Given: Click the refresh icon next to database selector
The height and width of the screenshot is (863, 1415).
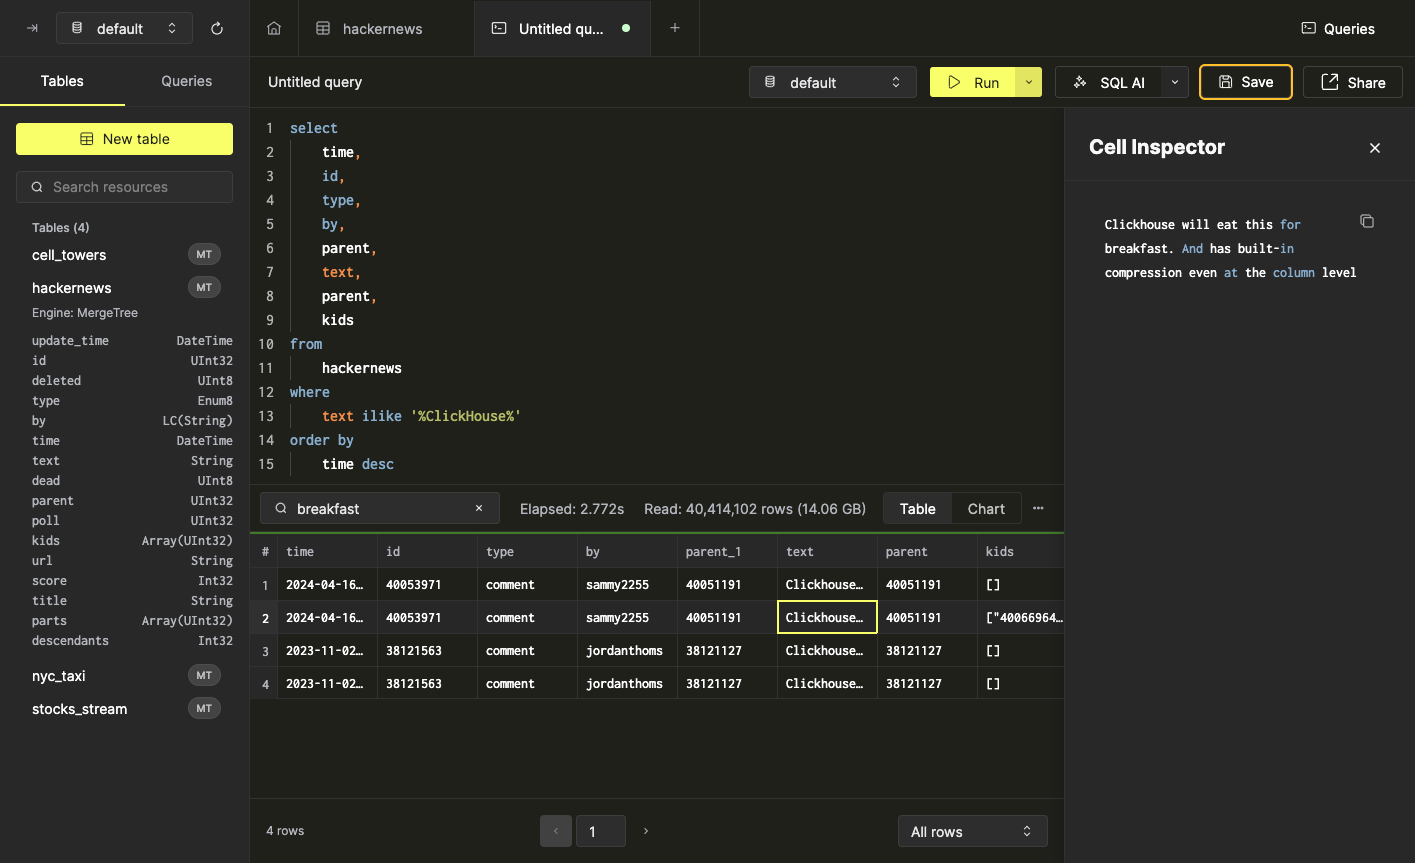Looking at the screenshot, I should [217, 29].
